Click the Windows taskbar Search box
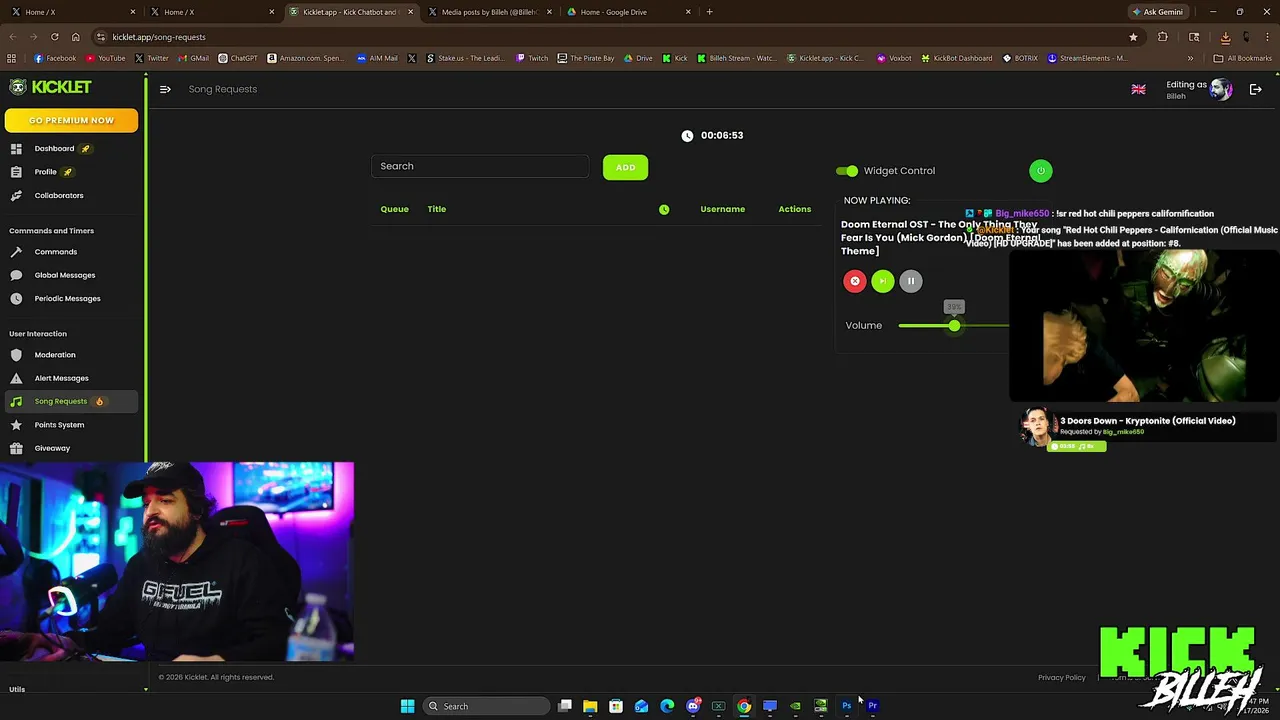 487,706
